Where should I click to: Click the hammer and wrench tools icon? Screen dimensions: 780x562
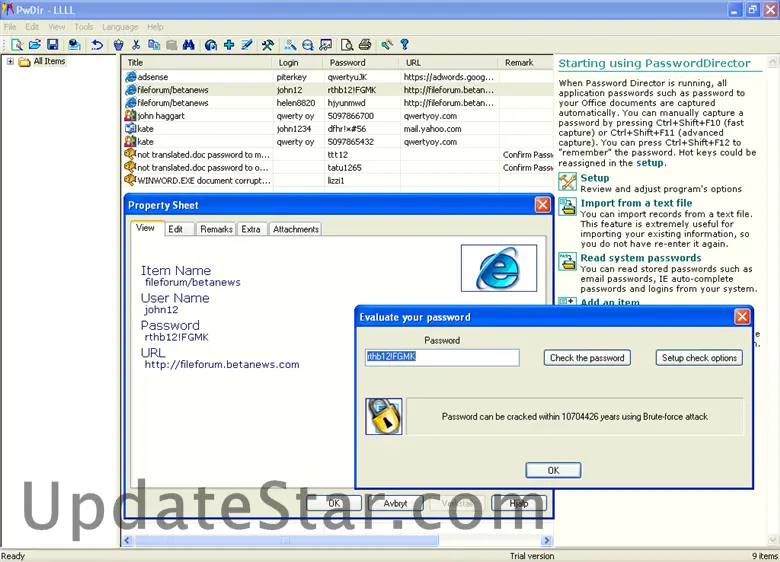(268, 45)
